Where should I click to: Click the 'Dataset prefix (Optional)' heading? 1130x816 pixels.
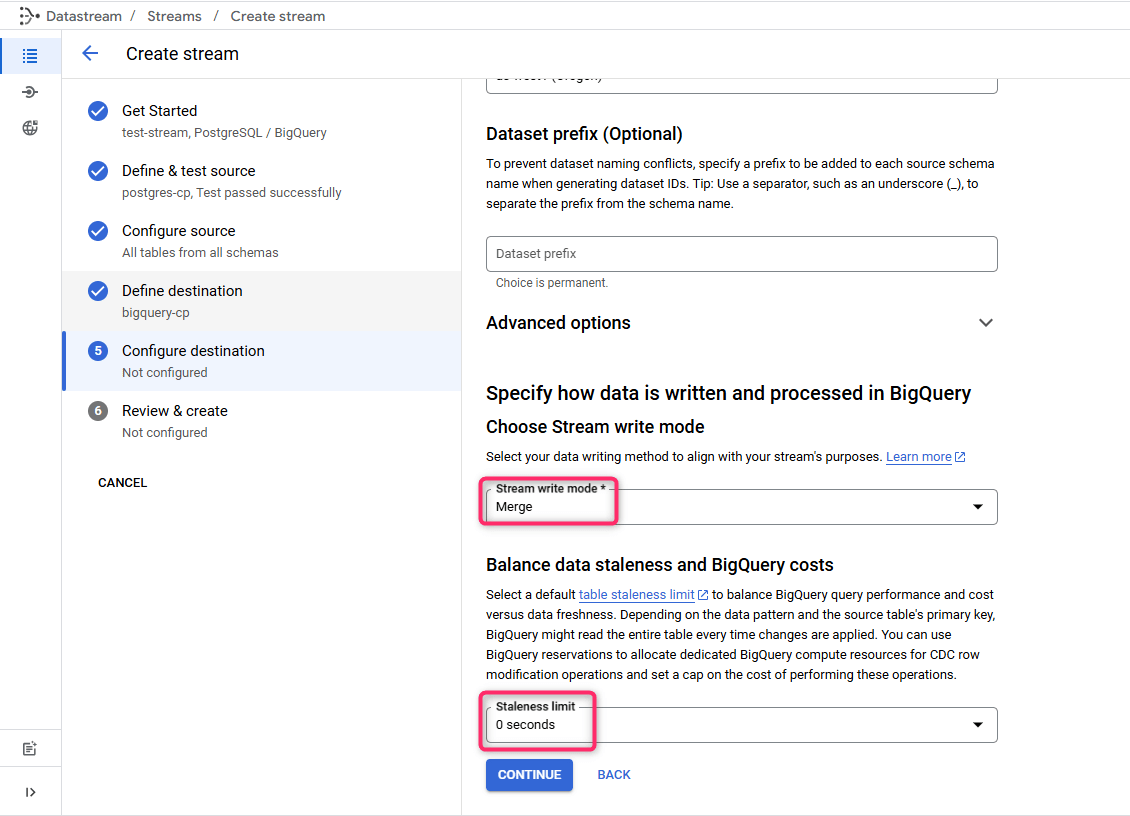[584, 134]
